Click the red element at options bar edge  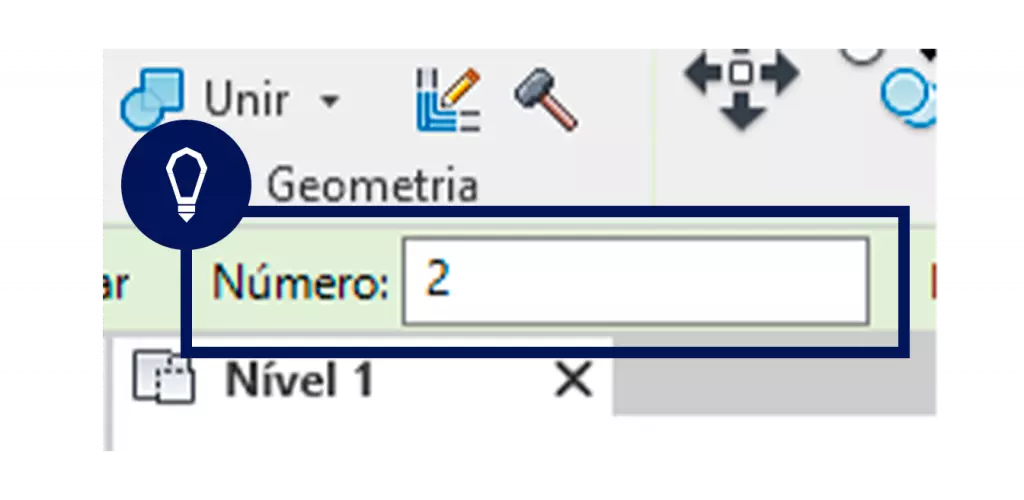tap(933, 282)
